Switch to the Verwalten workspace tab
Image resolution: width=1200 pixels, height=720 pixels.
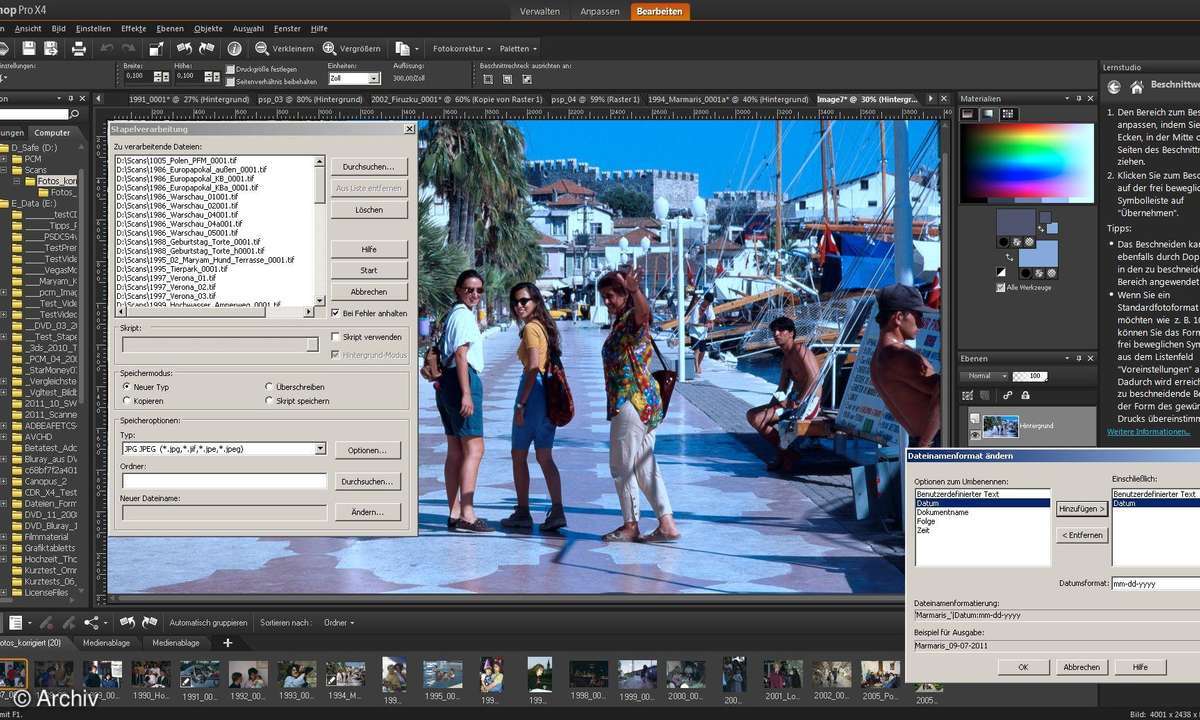pyautogui.click(x=540, y=11)
